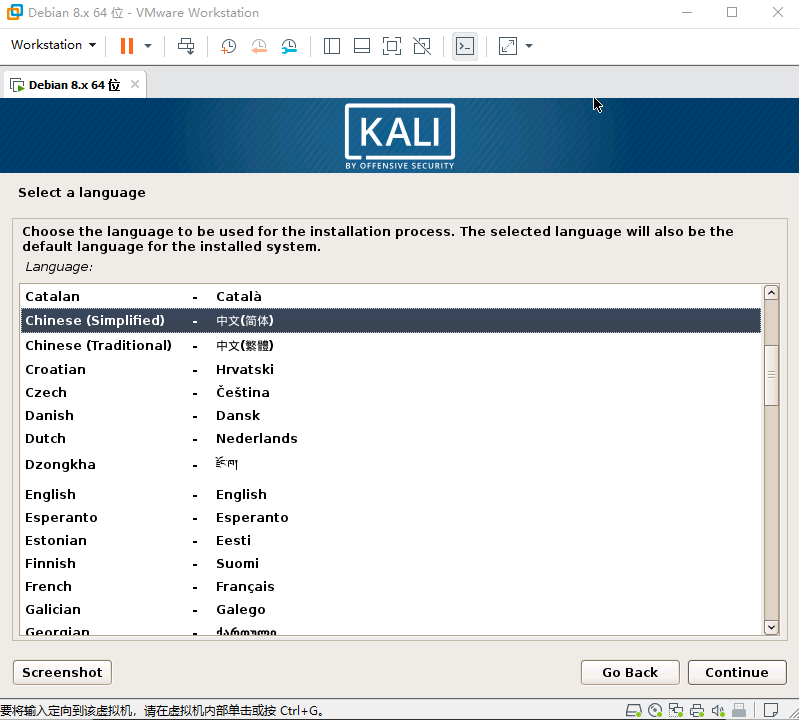Image resolution: width=799 pixels, height=720 pixels.
Task: Open the power options dropdown beside Pause
Action: pyautogui.click(x=148, y=46)
